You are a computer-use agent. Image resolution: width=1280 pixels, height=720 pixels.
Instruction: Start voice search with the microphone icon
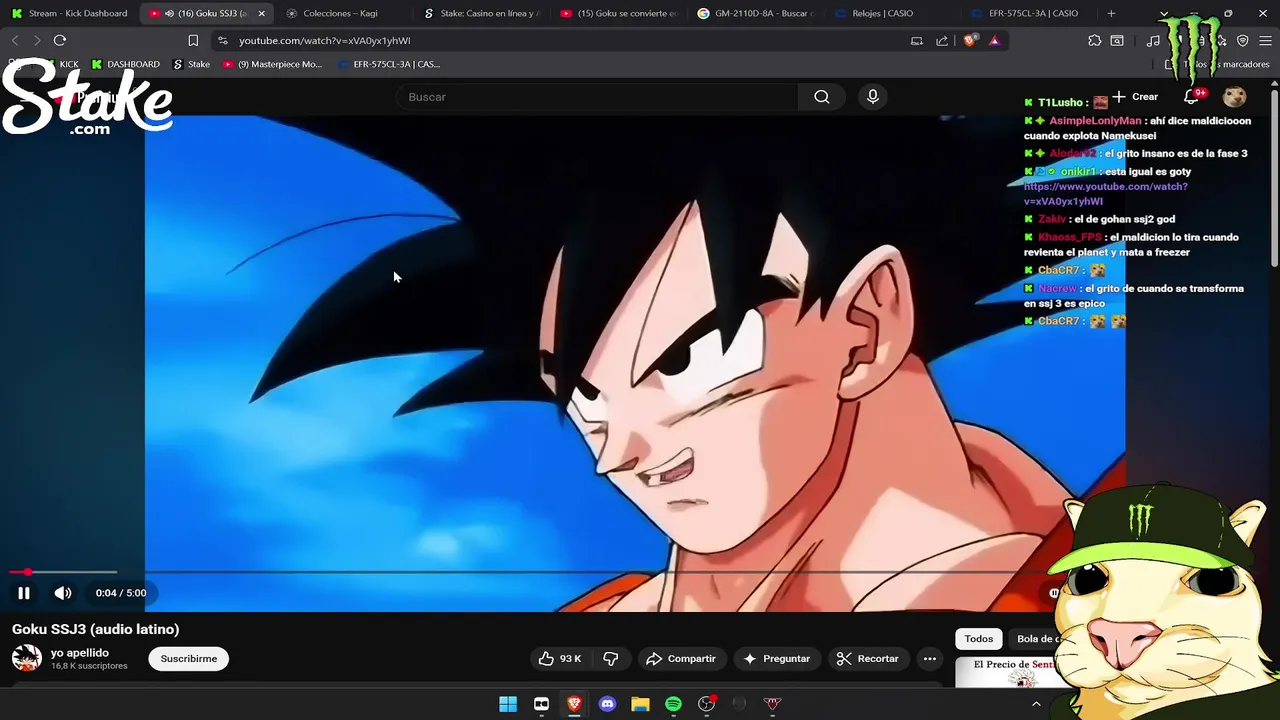[x=873, y=97]
